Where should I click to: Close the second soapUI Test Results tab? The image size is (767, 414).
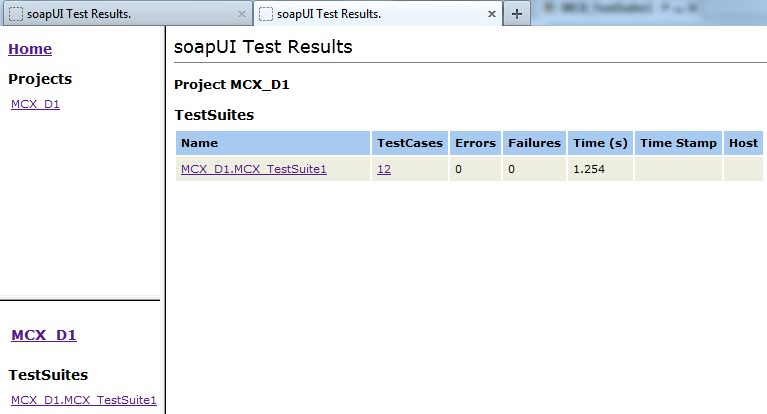[492, 14]
